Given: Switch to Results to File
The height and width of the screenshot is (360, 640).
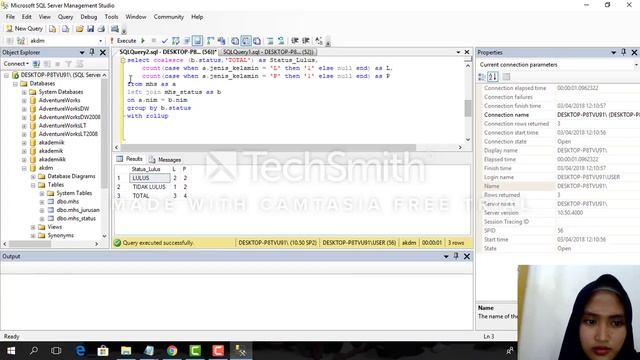Looking at the screenshot, I should click(x=257, y=41).
